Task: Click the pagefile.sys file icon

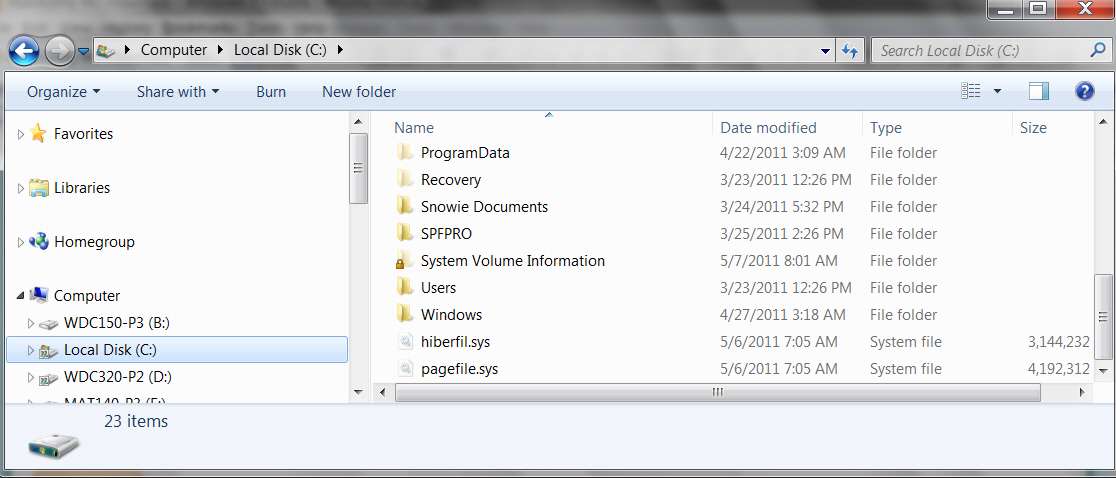Action: [x=406, y=368]
